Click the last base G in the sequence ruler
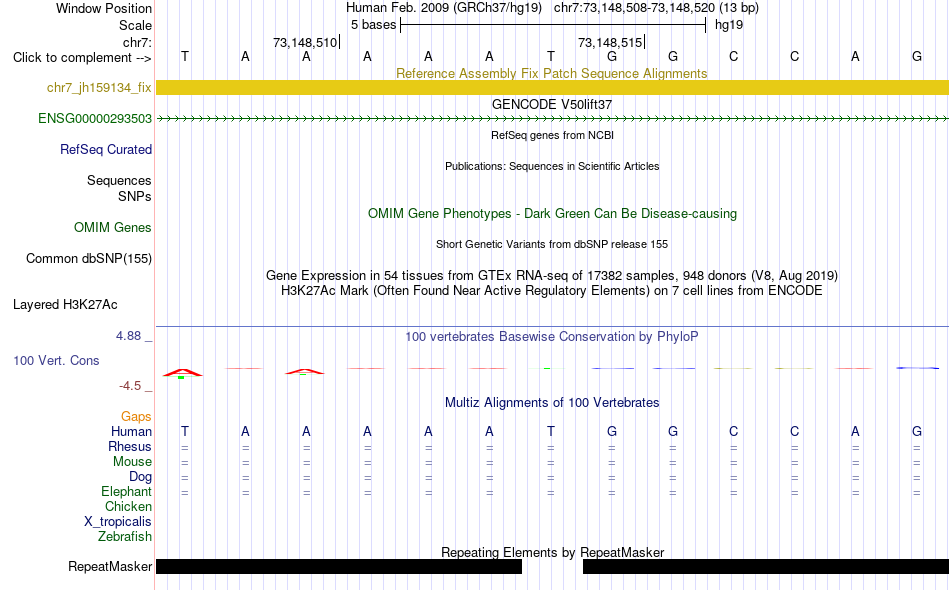 pyautogui.click(x=917, y=56)
